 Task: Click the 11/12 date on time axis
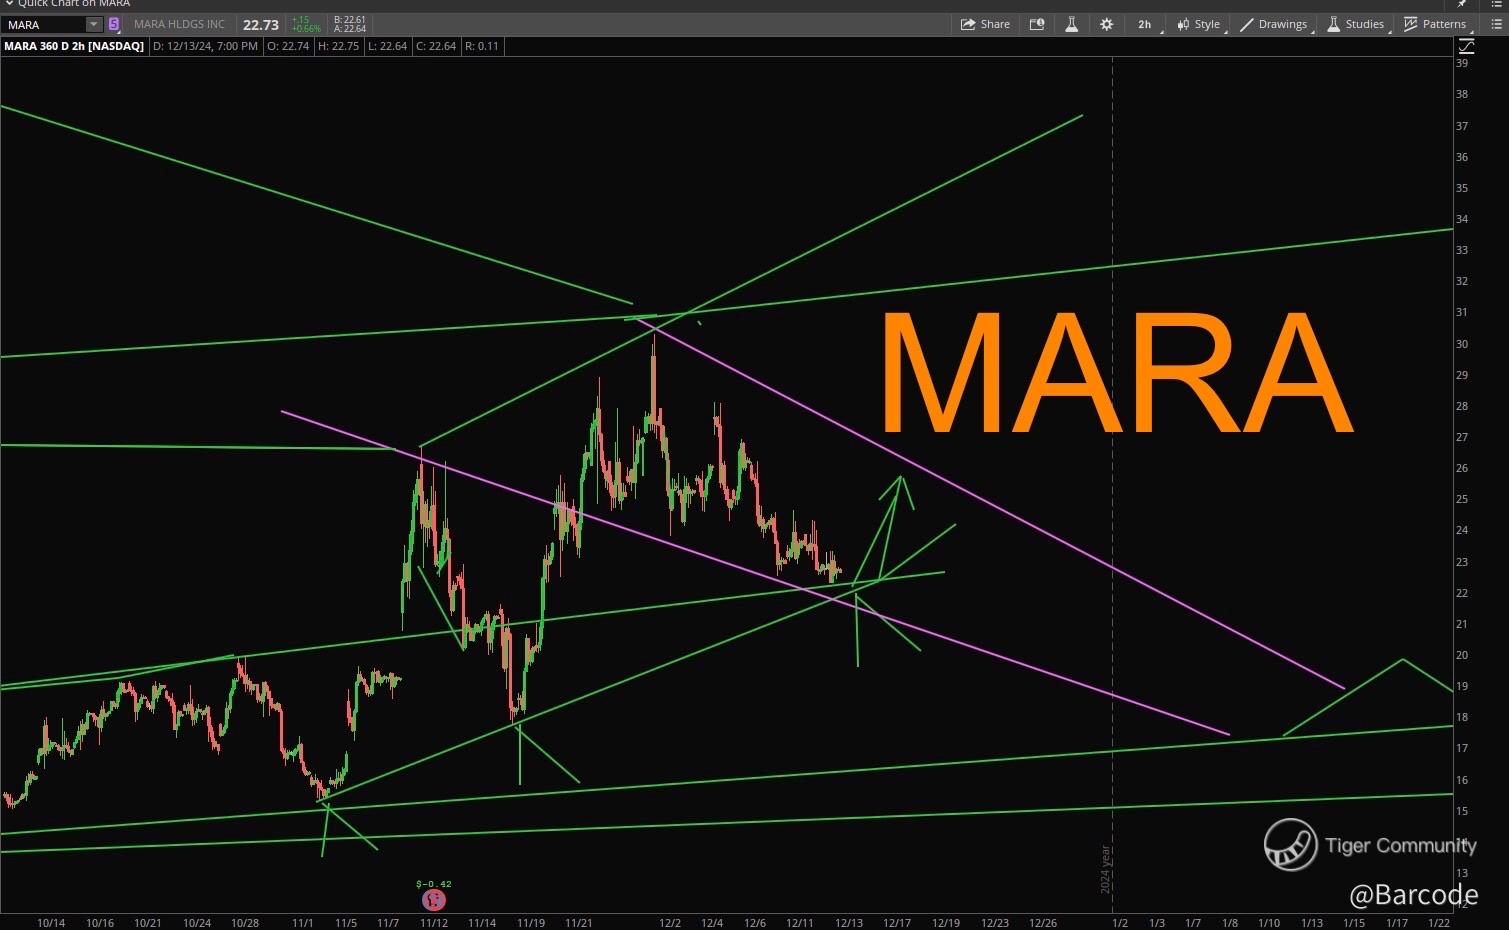(434, 923)
